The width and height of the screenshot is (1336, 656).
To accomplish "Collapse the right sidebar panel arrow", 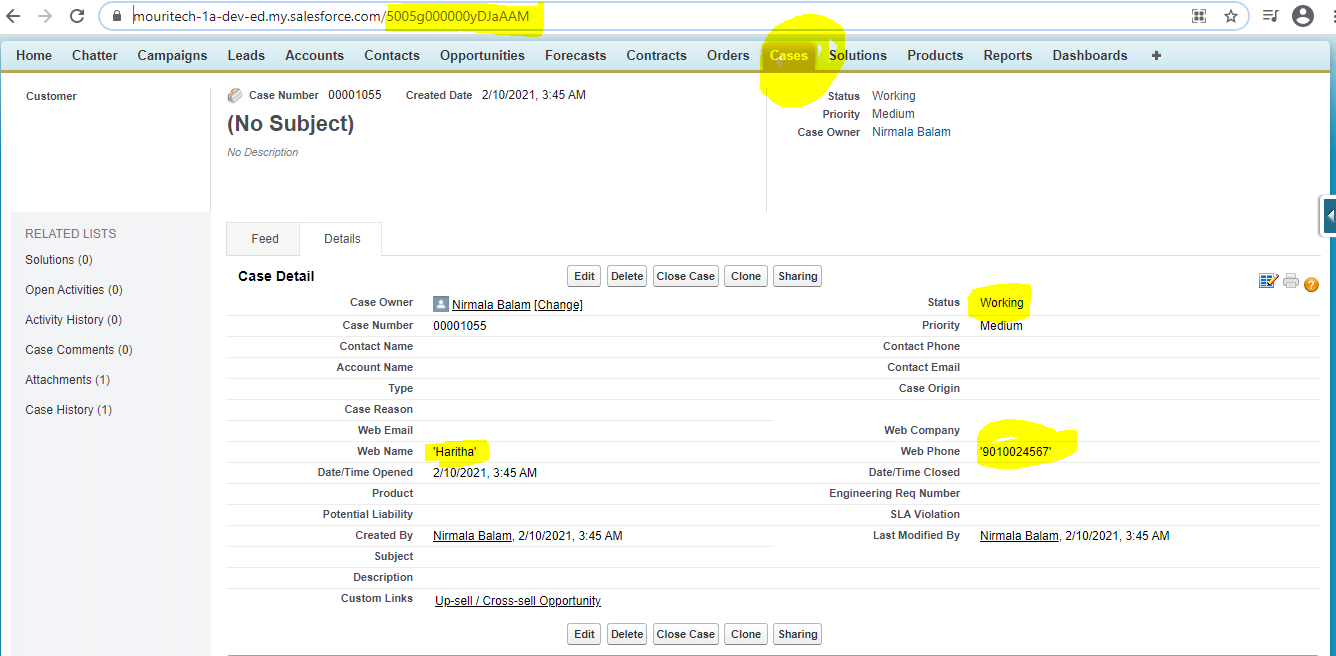I will tap(1330, 215).
